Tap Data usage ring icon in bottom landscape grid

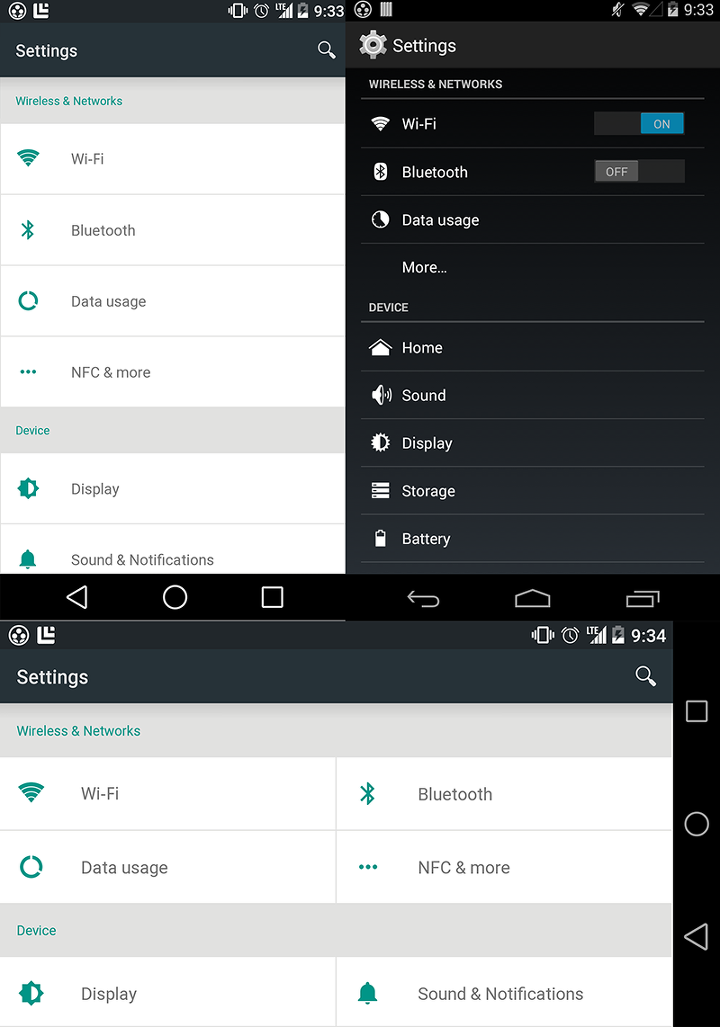tap(31, 867)
